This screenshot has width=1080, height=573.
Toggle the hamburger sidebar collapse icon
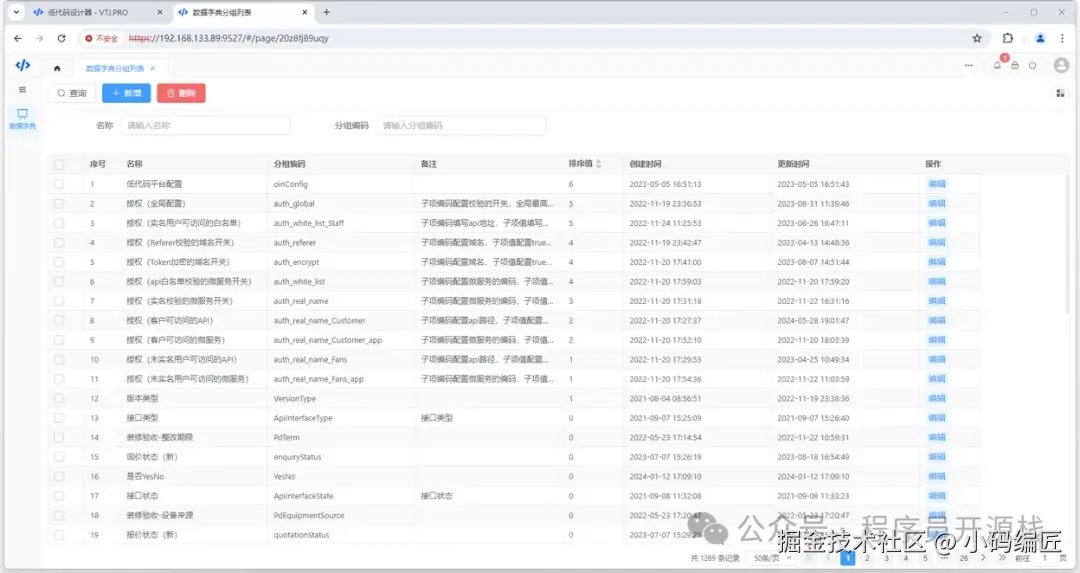22,90
